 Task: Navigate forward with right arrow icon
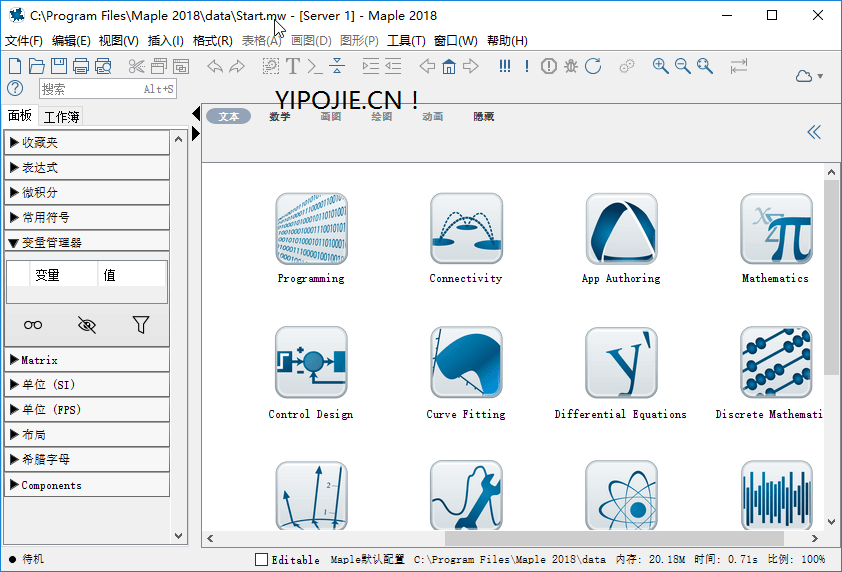pyautogui.click(x=471, y=66)
